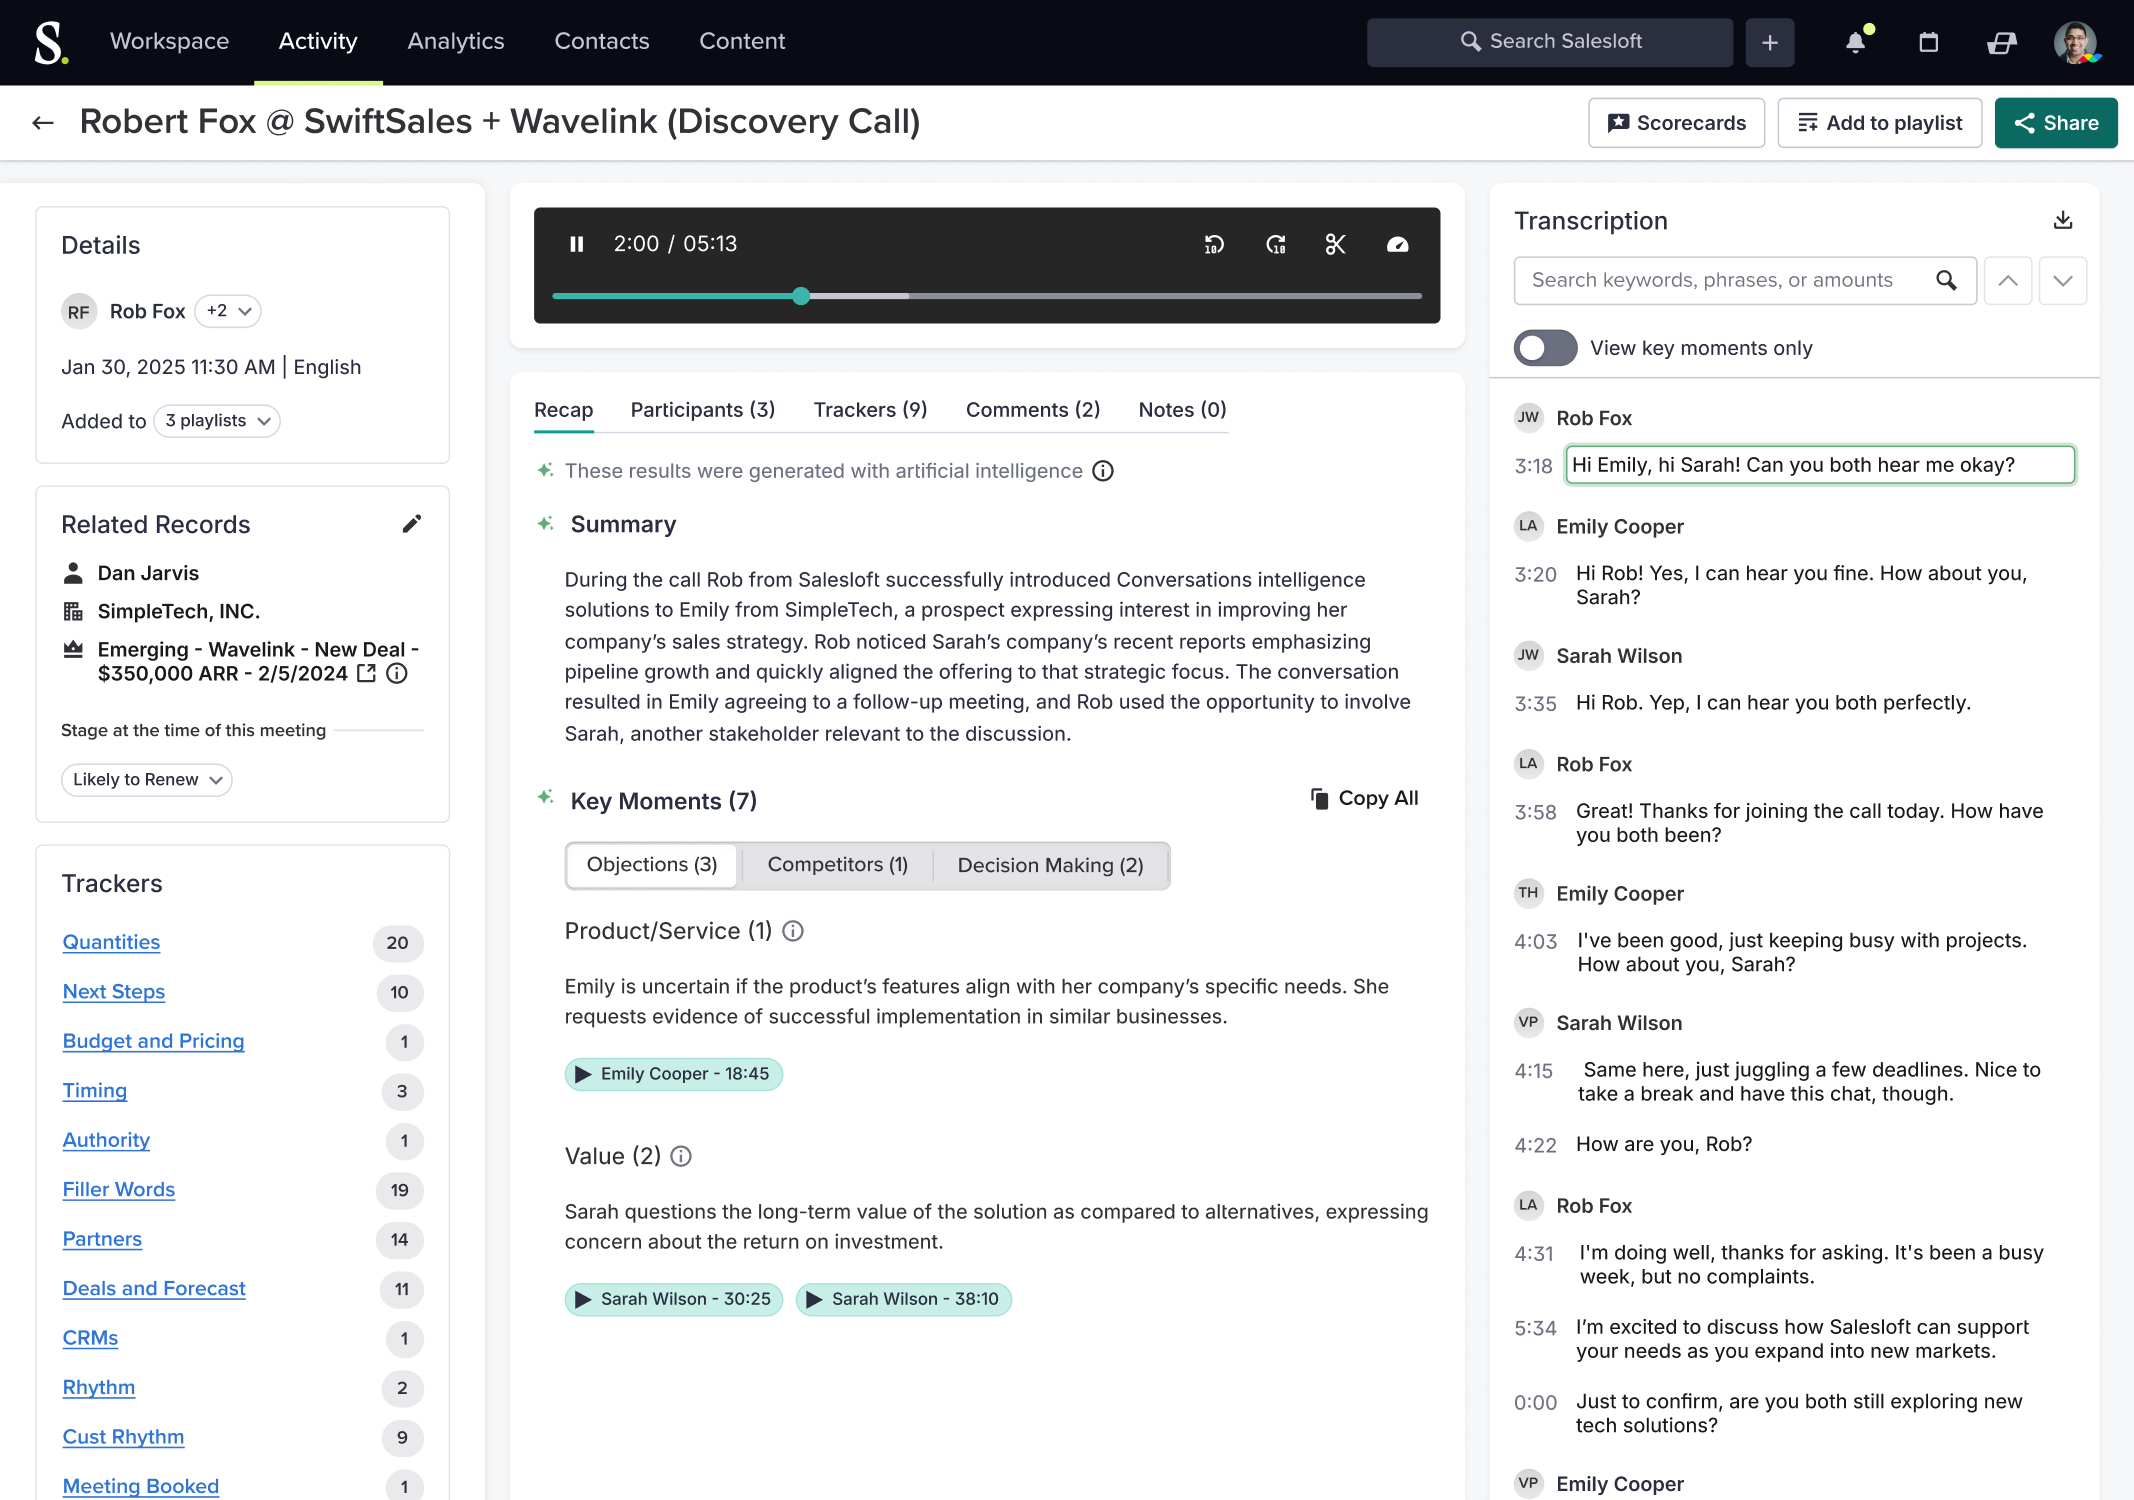Viewport: 2134px width, 1500px height.
Task: Open the user profile avatar
Action: click(x=2075, y=42)
